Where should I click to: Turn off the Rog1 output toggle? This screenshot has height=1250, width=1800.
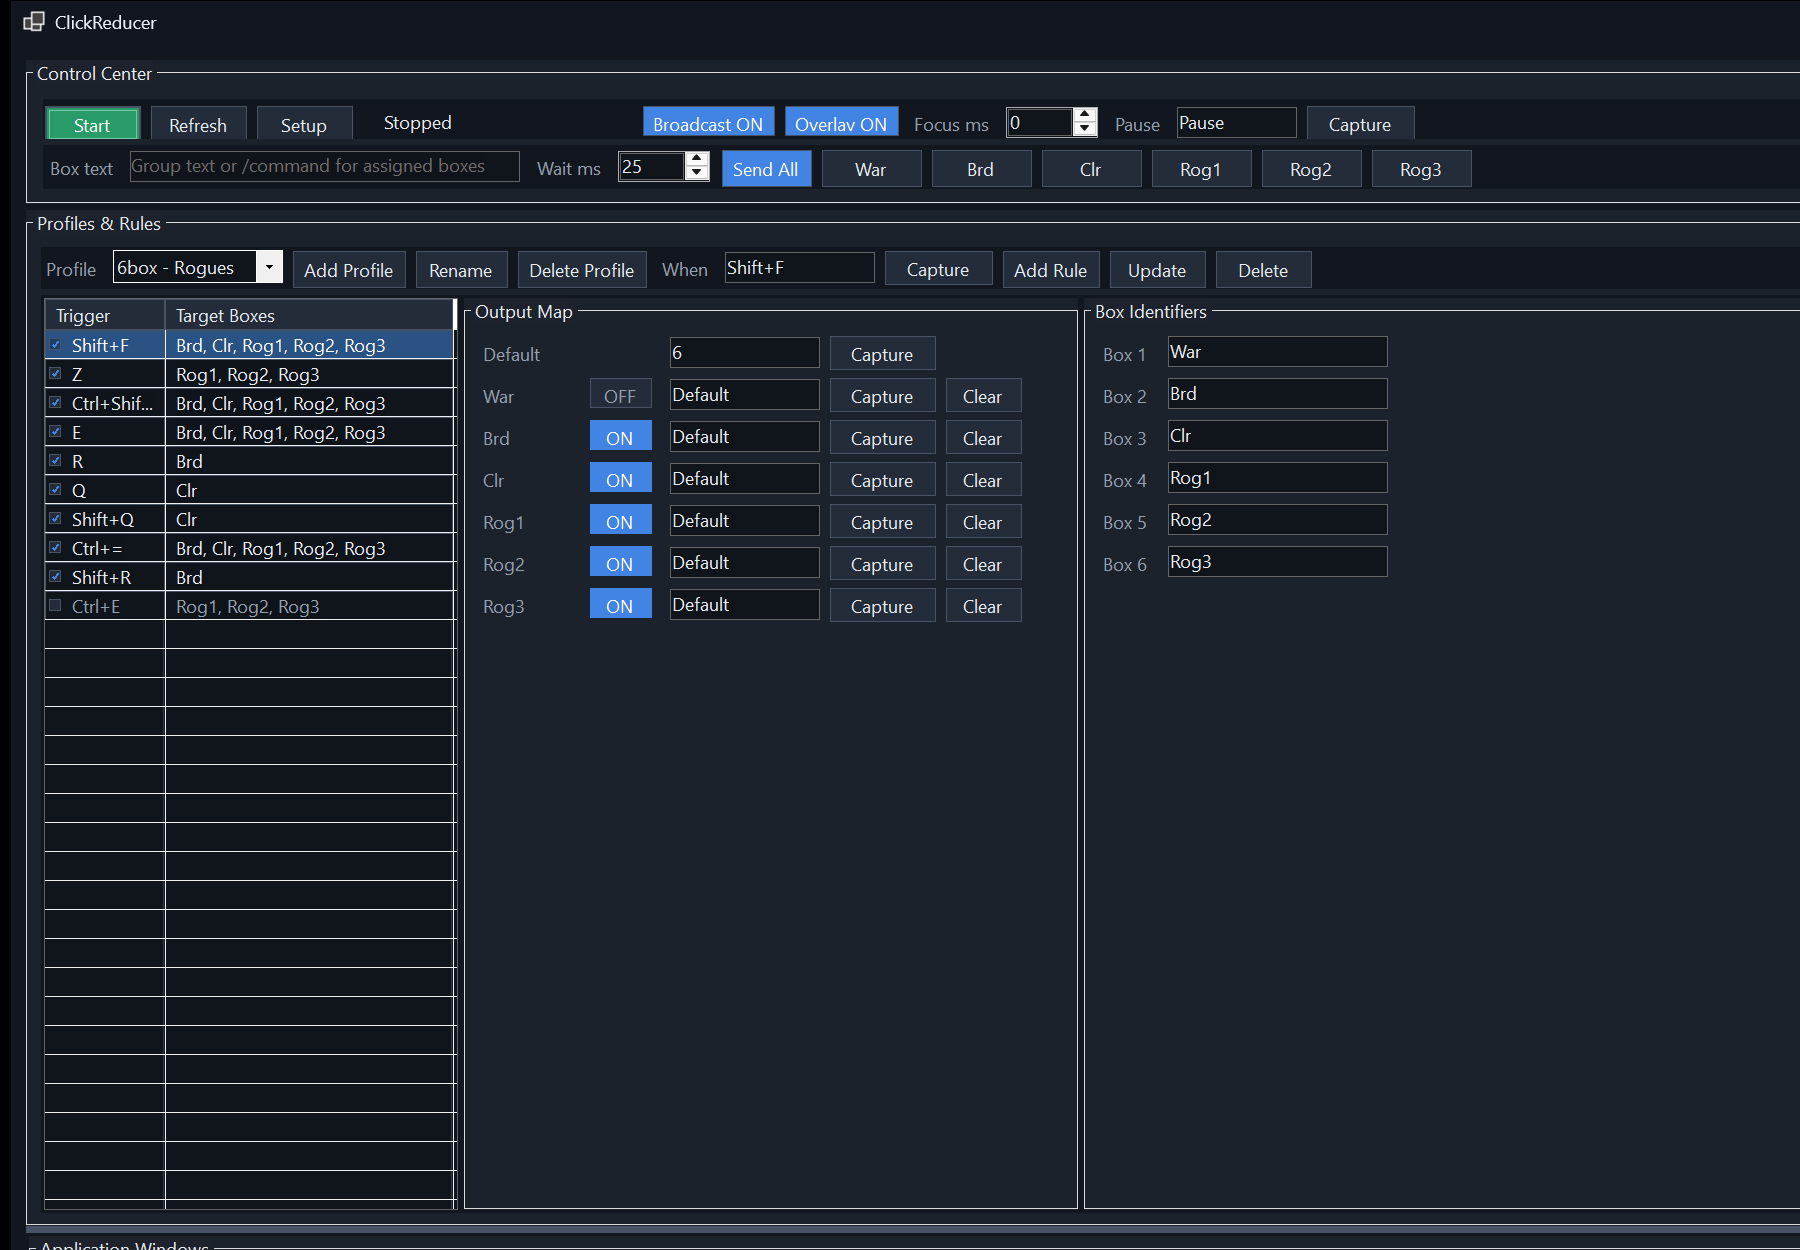[620, 521]
